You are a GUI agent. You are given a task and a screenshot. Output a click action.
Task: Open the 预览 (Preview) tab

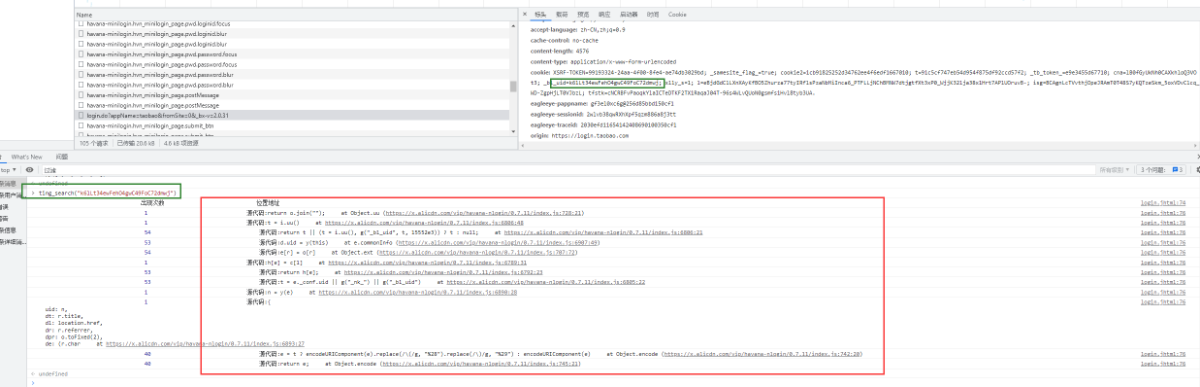[583, 15]
